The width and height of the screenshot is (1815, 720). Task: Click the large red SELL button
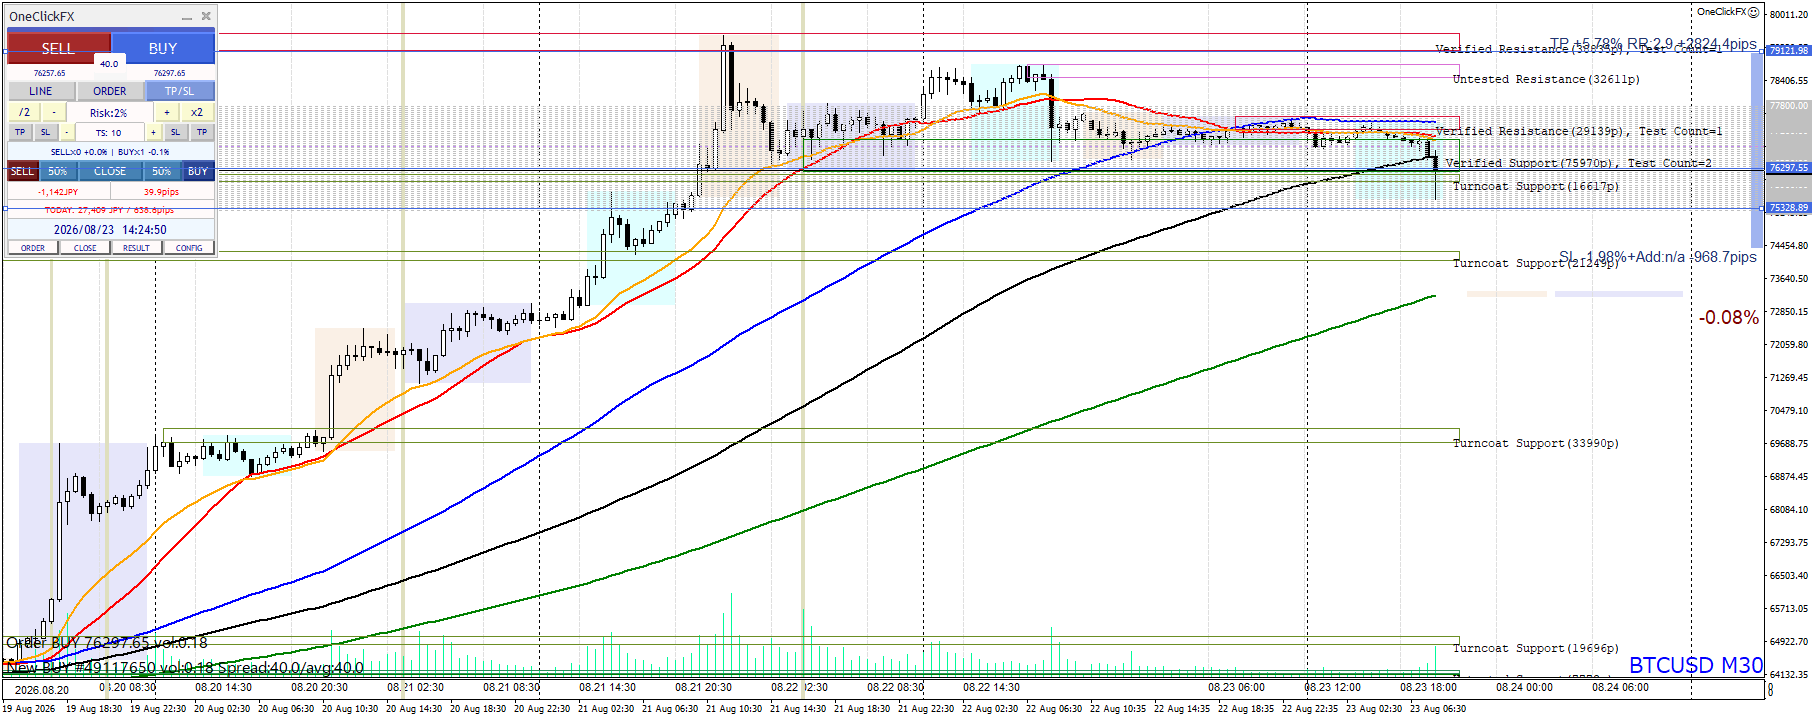(58, 48)
